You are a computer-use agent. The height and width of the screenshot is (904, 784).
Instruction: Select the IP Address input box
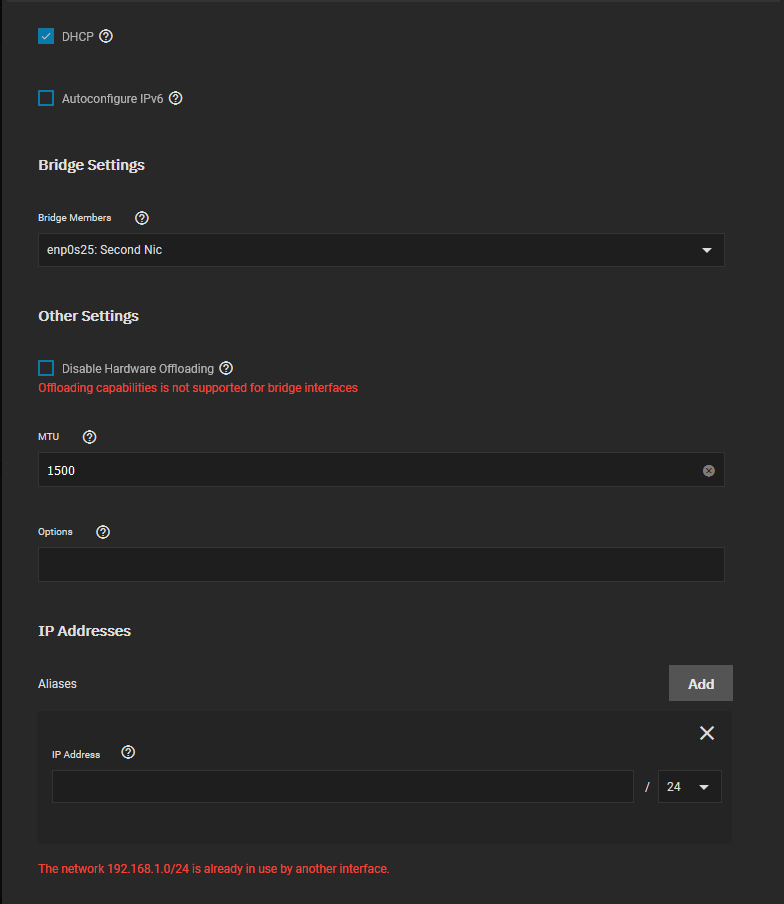tap(343, 786)
